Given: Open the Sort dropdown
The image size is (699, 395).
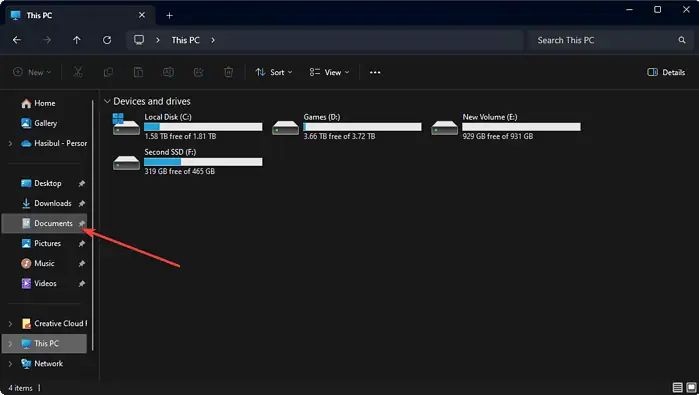Looking at the screenshot, I should click(x=274, y=72).
